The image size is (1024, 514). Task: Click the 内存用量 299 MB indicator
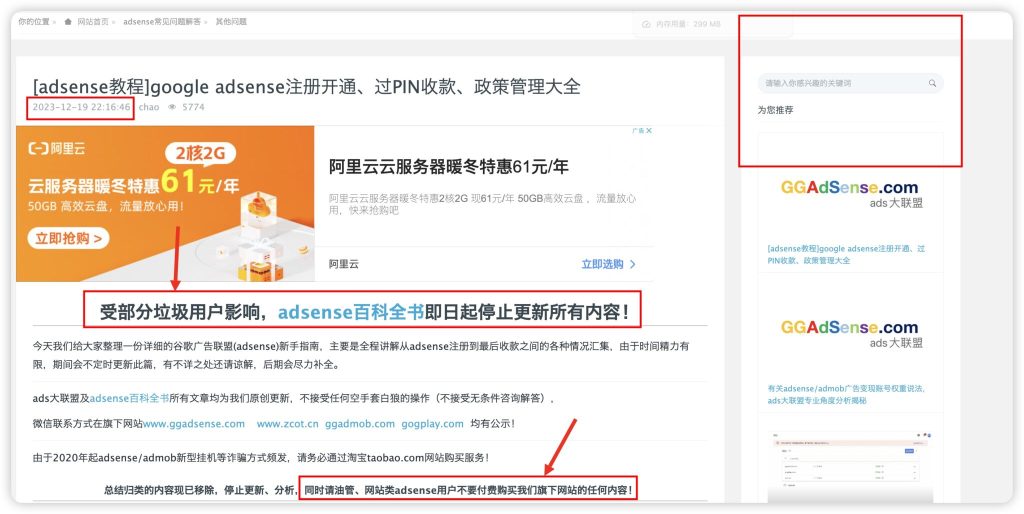point(688,24)
